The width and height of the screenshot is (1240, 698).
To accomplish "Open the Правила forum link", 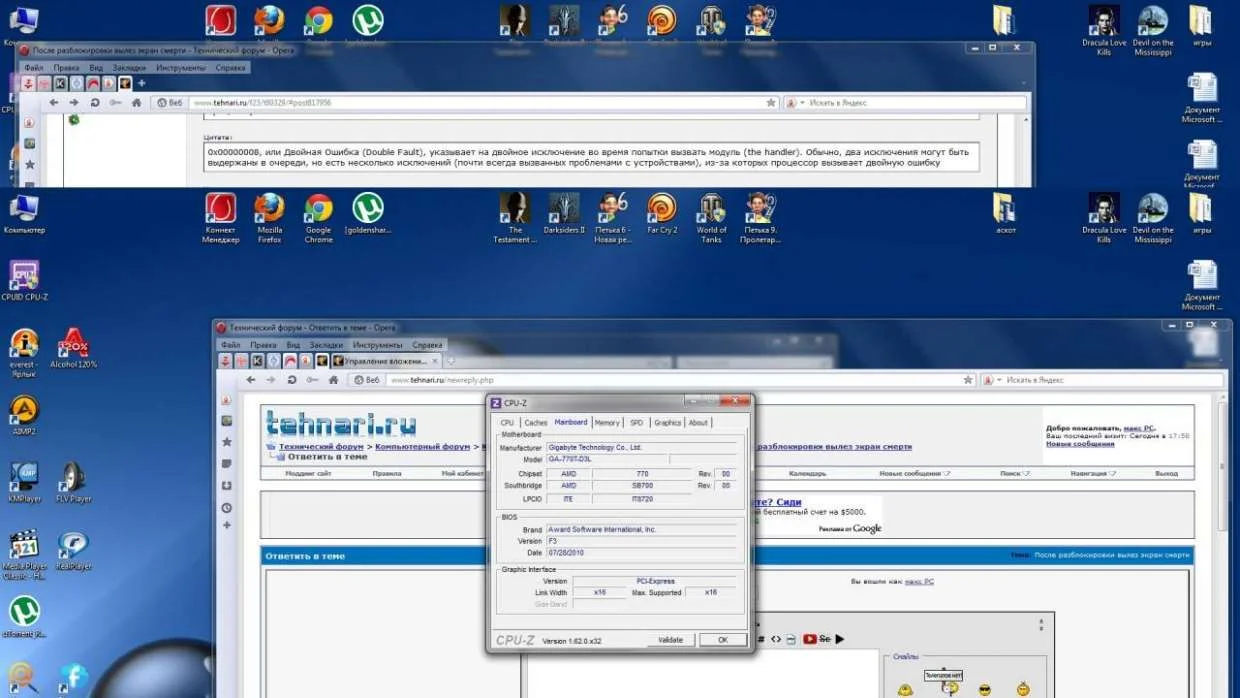I will point(386,473).
